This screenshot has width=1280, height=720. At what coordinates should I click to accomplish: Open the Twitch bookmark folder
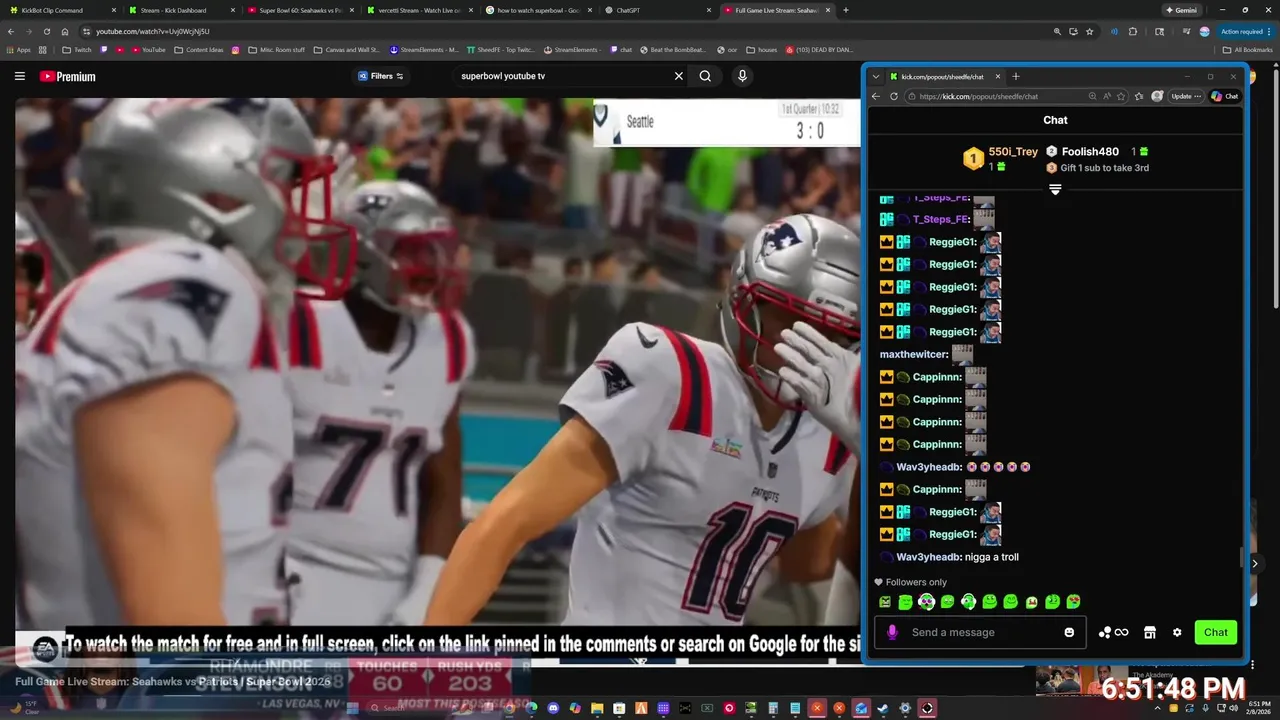pos(76,50)
